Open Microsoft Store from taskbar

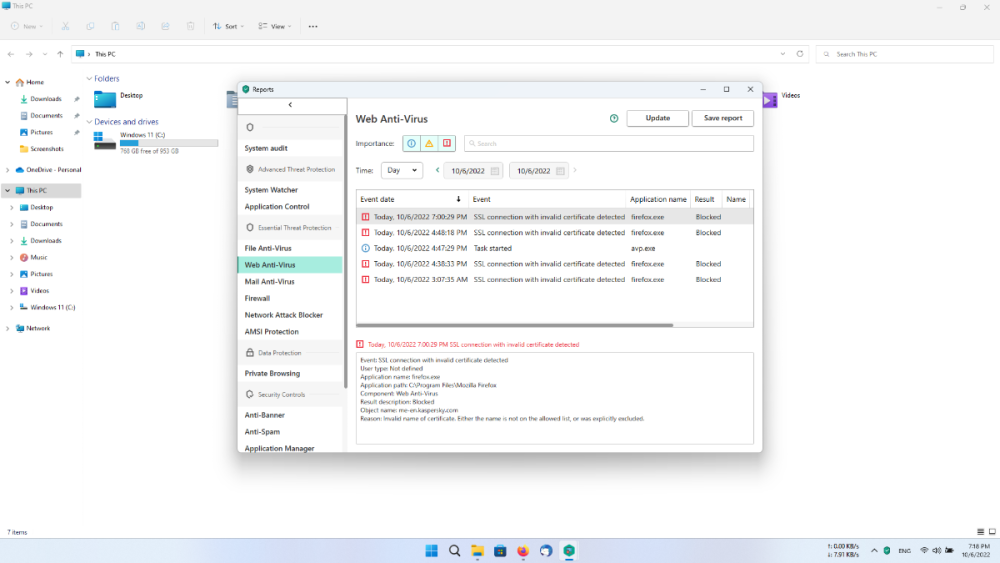(500, 551)
